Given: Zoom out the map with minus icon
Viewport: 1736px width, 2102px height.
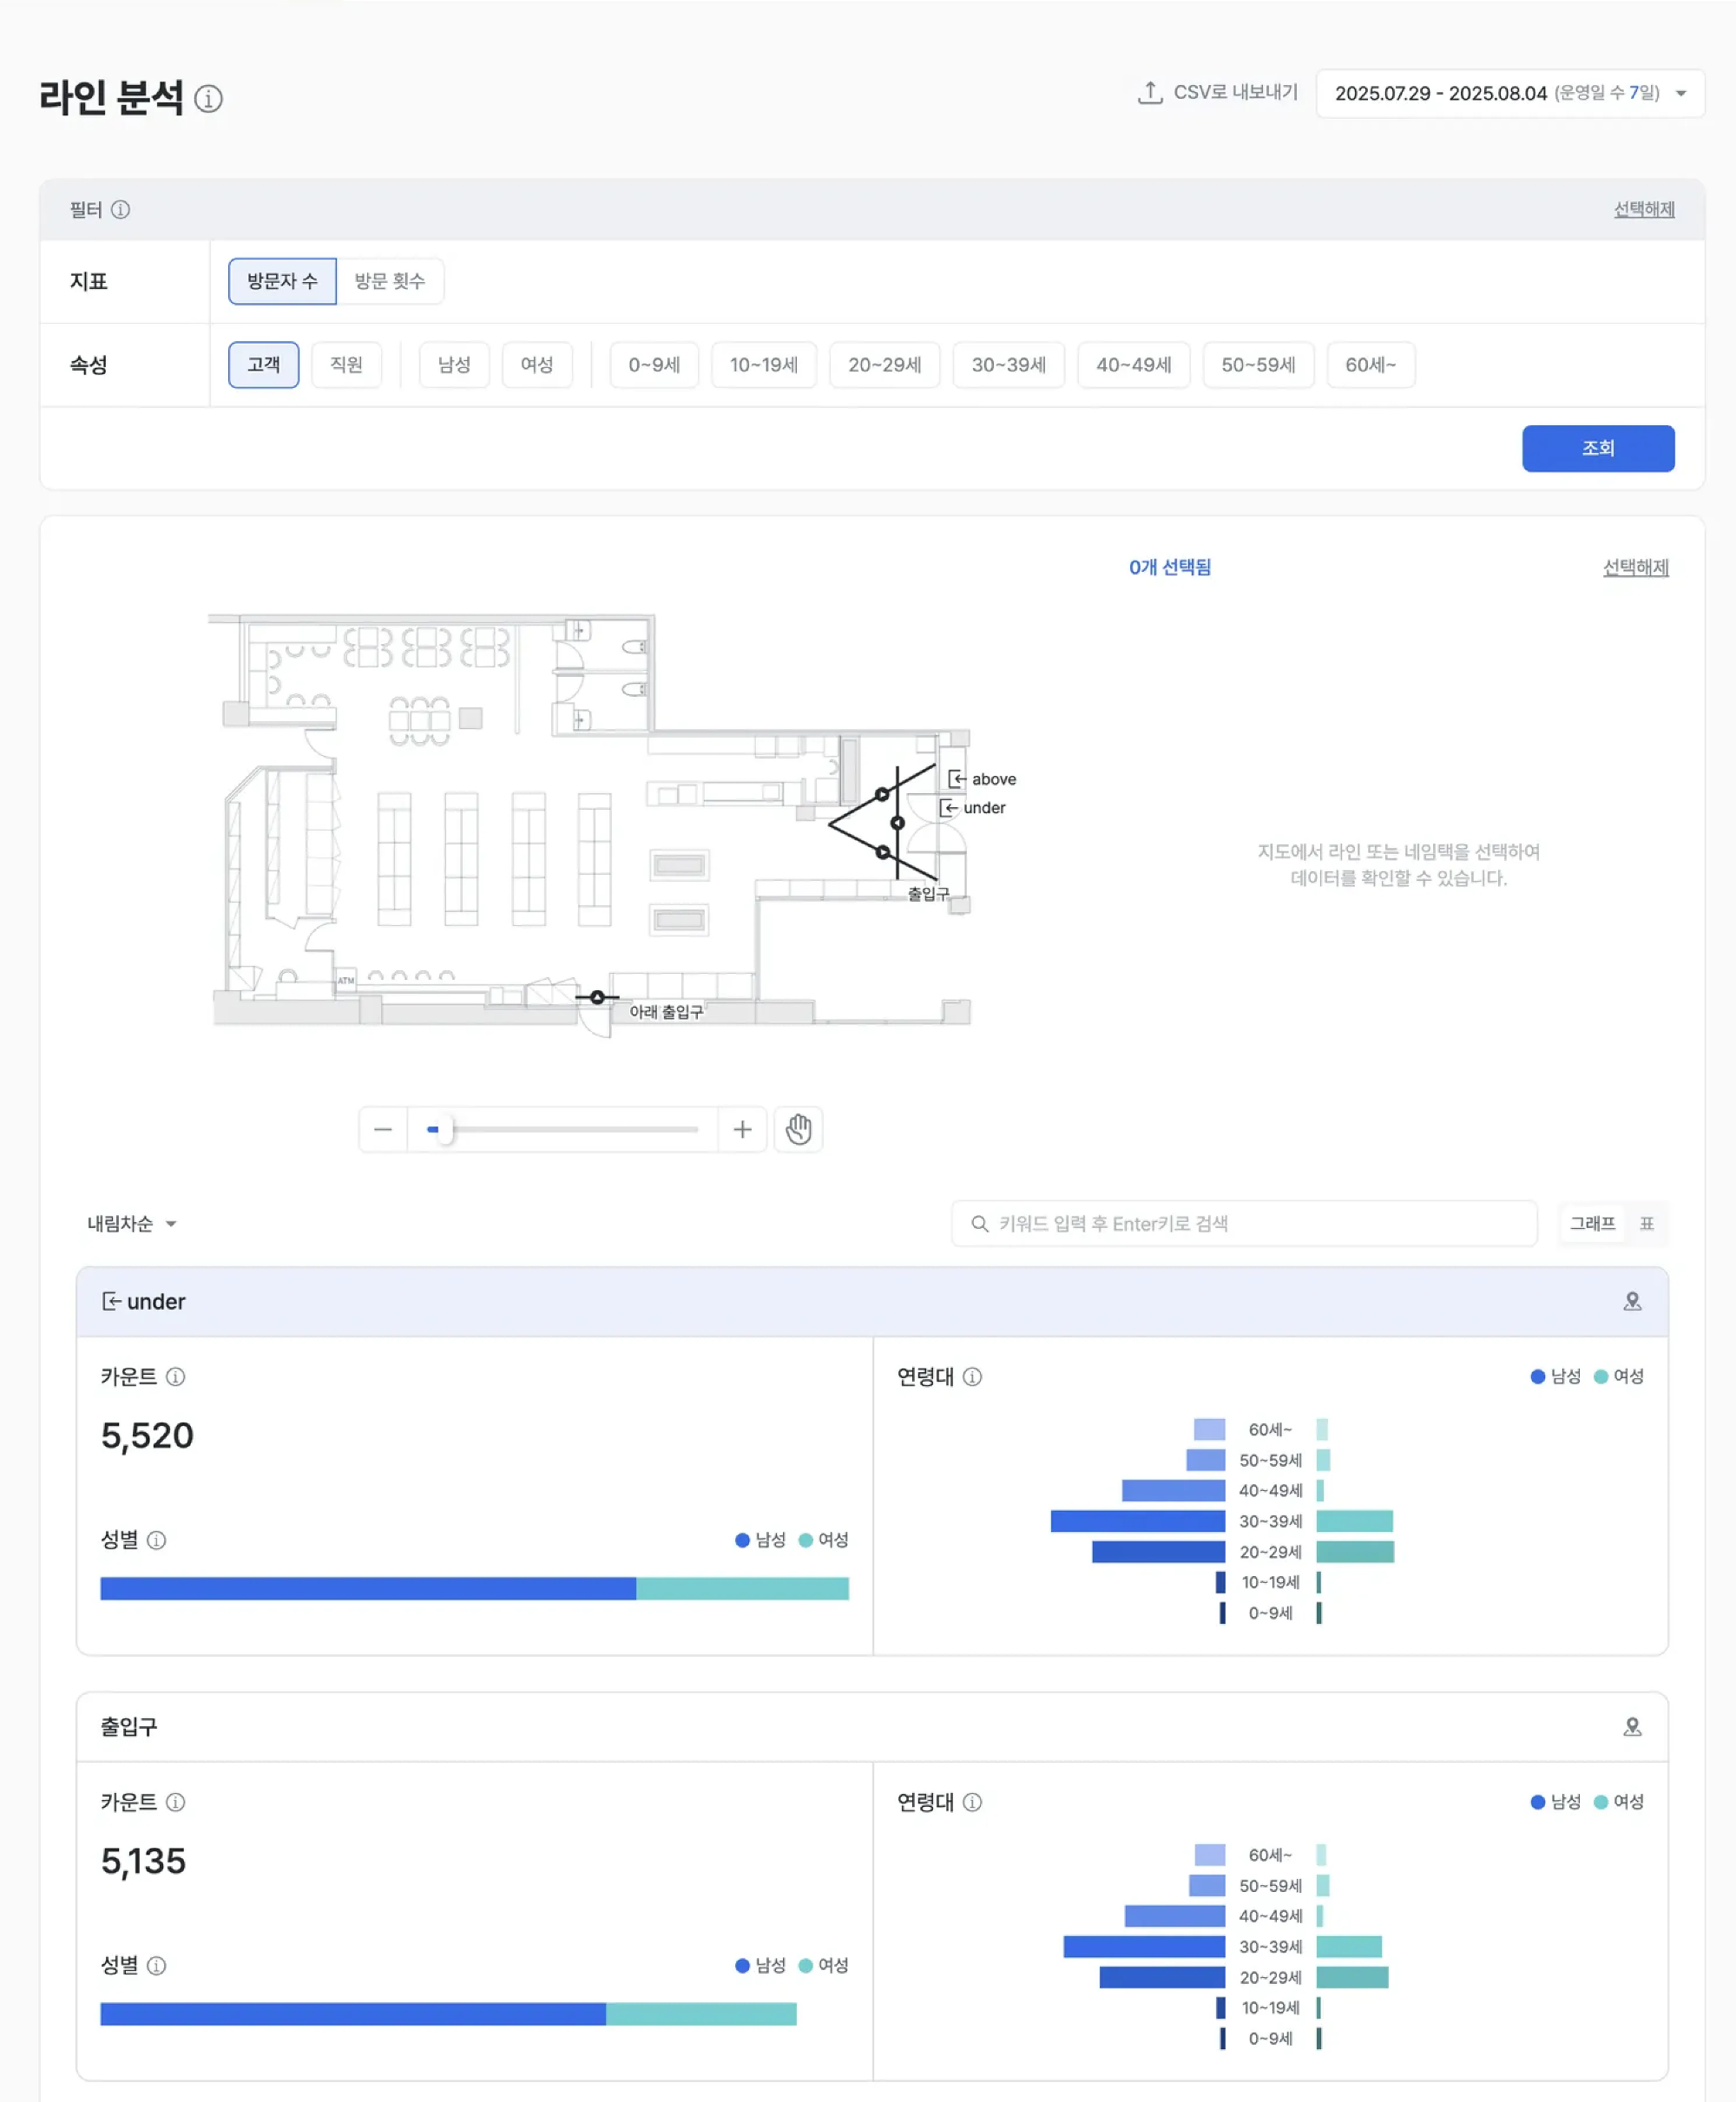Looking at the screenshot, I should point(383,1130).
